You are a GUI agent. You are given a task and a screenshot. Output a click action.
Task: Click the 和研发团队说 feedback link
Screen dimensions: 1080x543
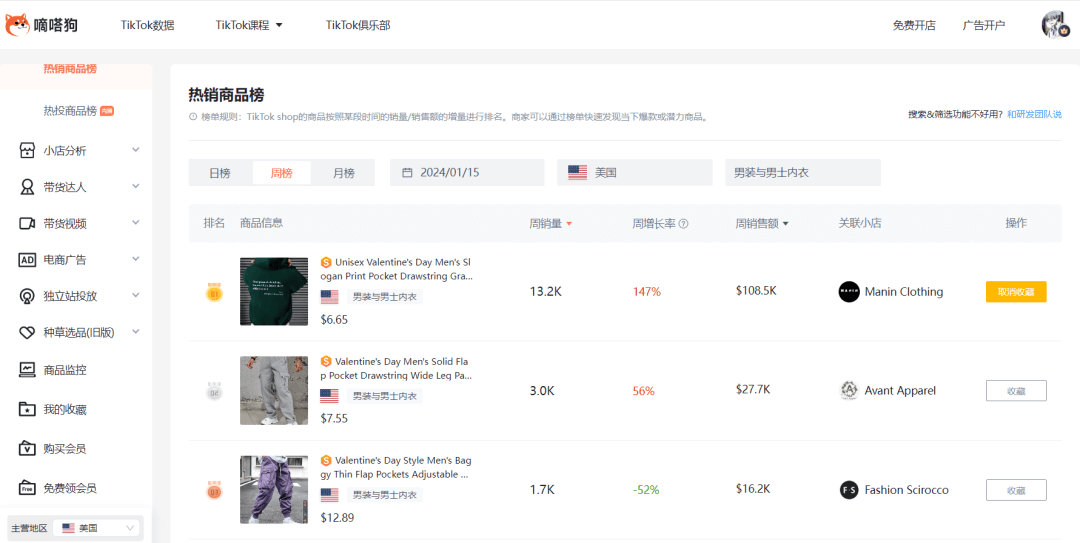tap(1034, 115)
